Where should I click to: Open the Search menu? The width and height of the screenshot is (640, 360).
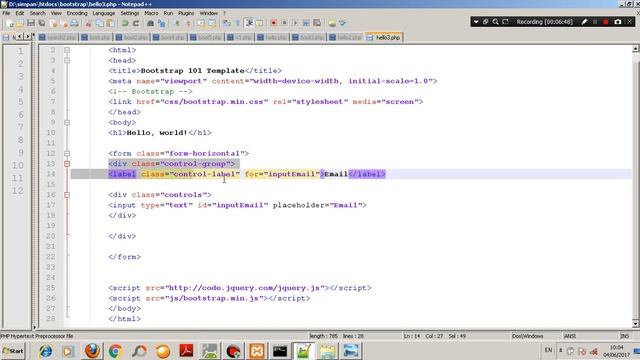(38, 13)
